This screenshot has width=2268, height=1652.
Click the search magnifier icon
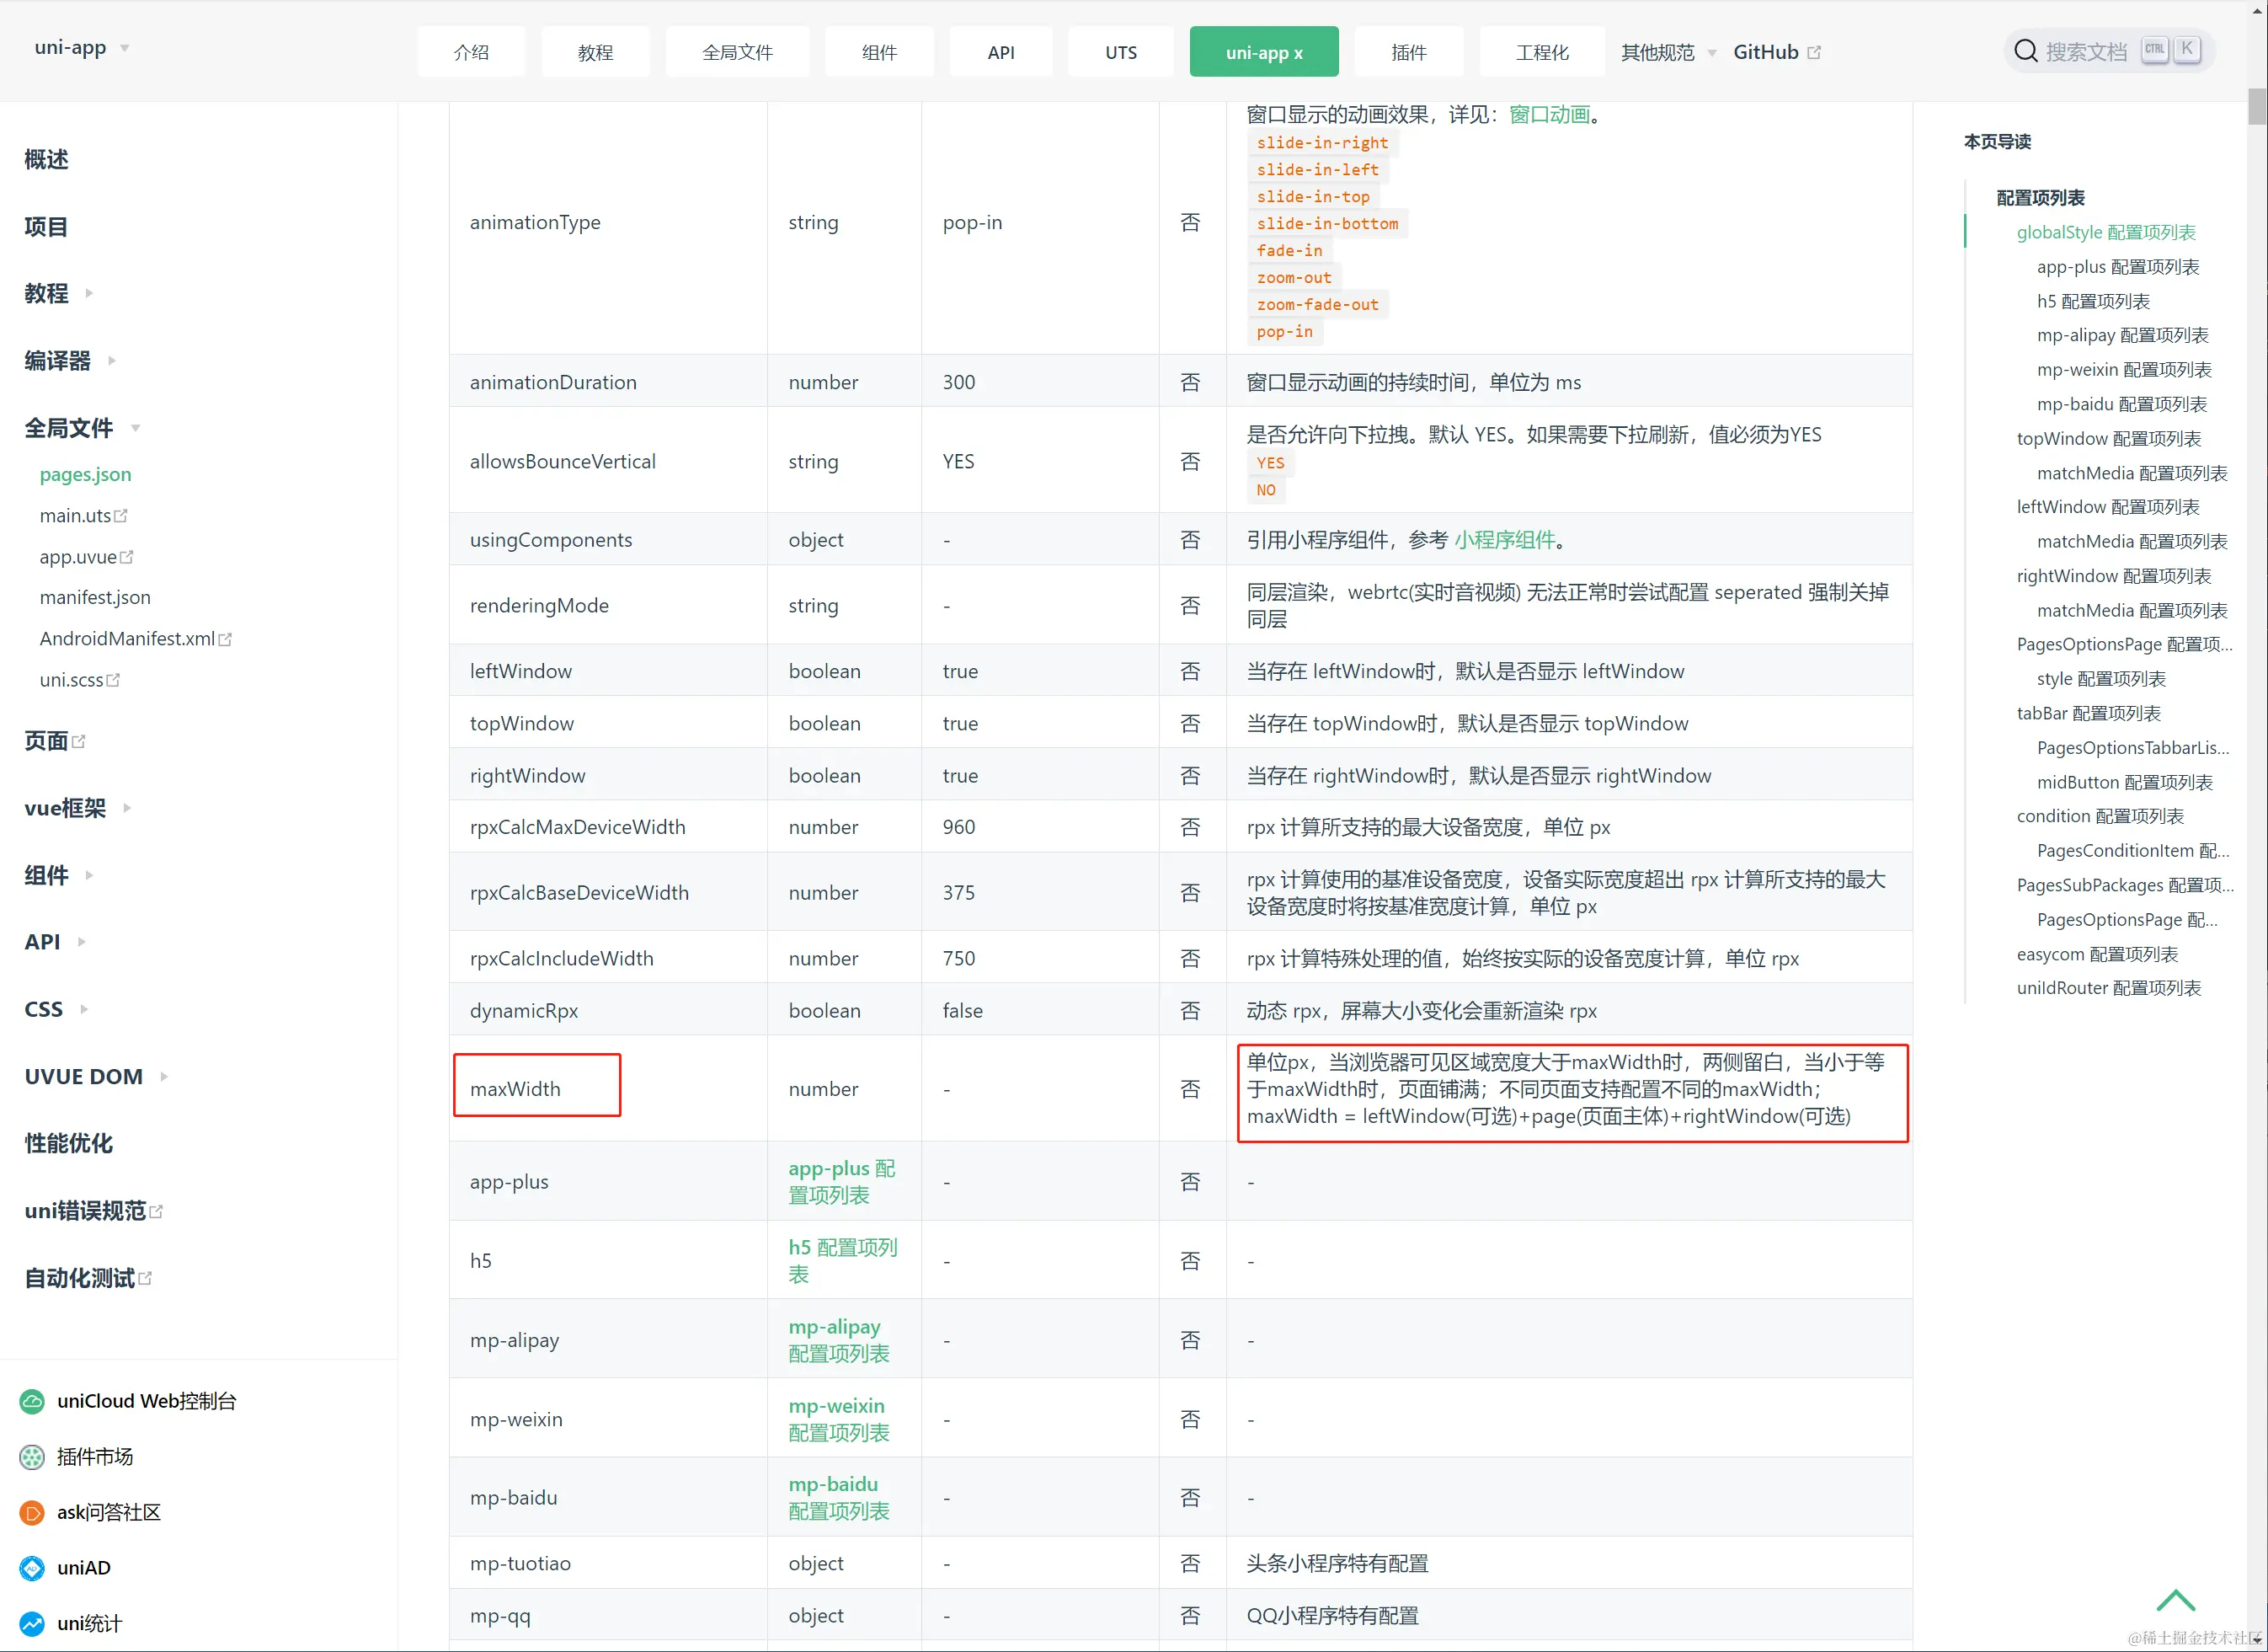(2026, 51)
